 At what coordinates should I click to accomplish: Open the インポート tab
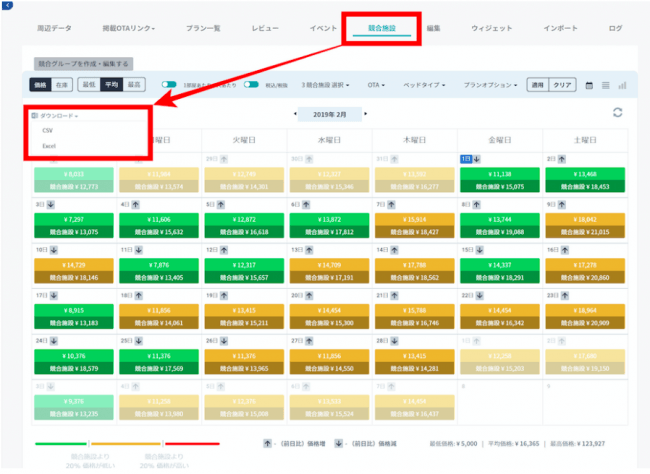(560, 28)
